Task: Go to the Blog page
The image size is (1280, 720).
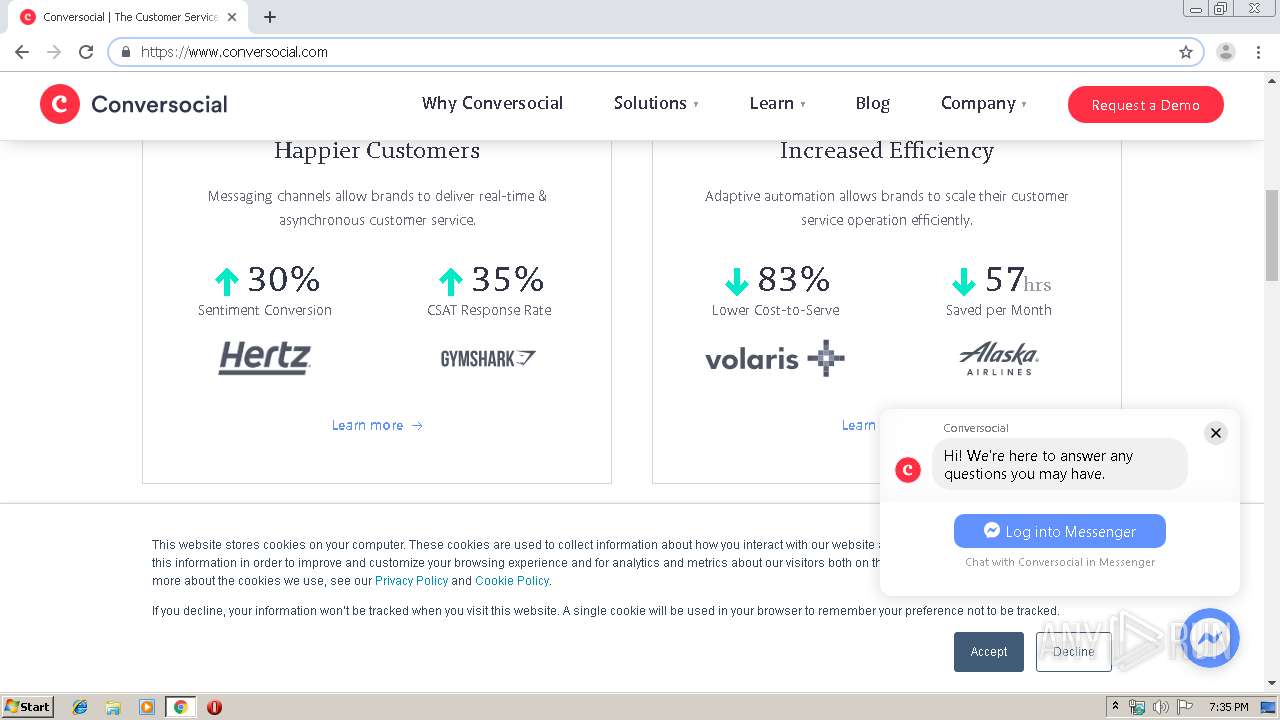Action: point(872,103)
